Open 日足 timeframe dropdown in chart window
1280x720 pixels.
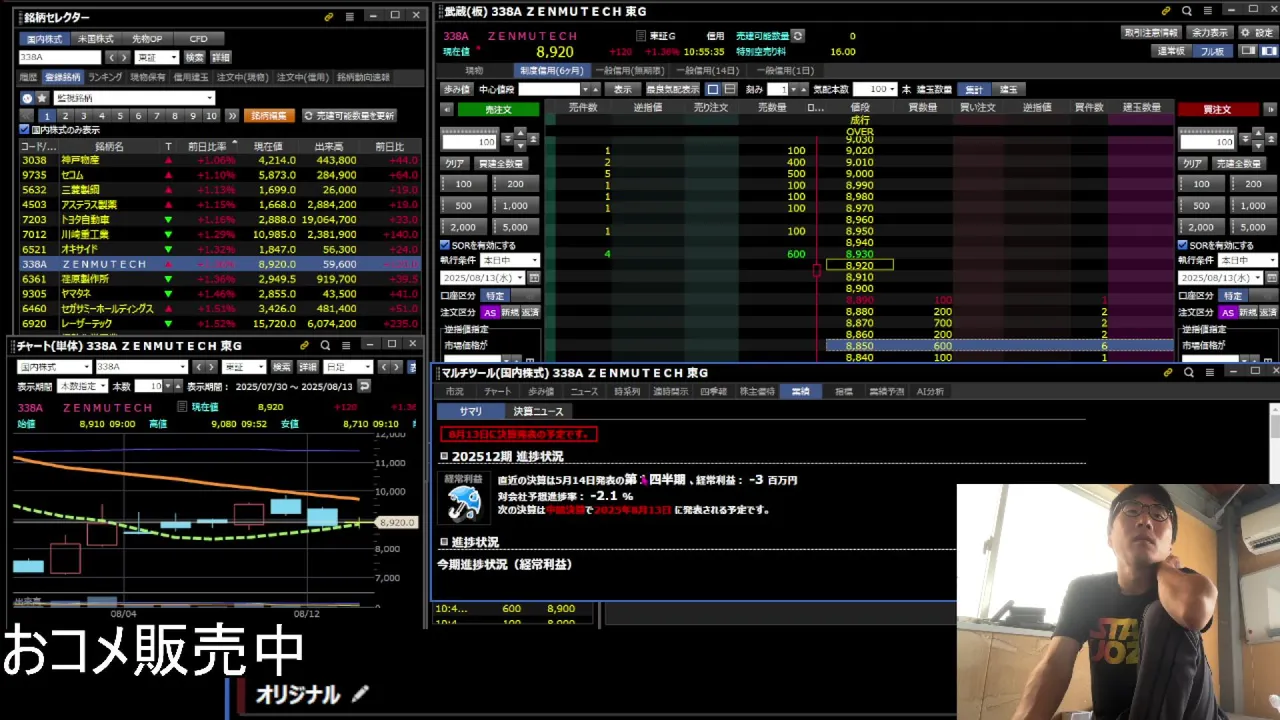click(347, 367)
